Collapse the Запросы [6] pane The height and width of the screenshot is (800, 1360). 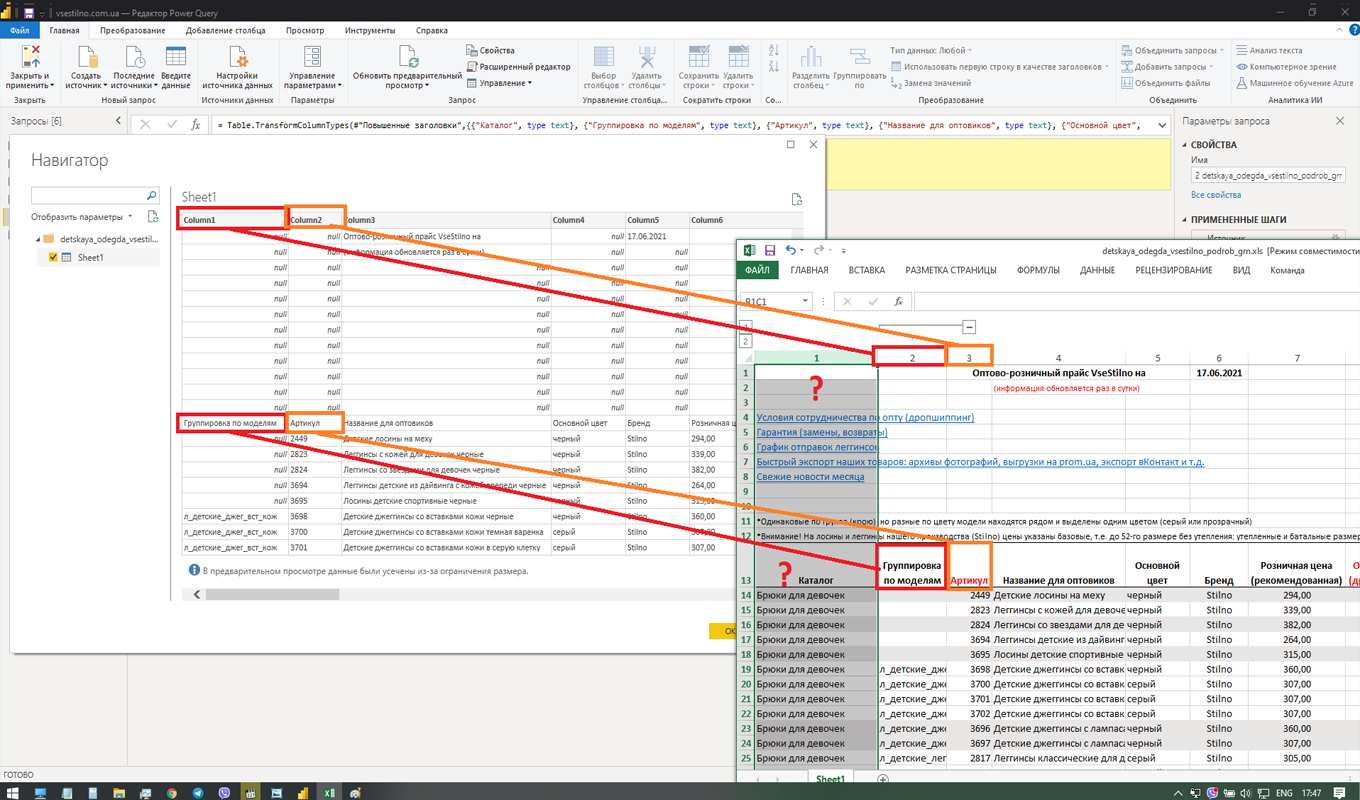[118, 121]
